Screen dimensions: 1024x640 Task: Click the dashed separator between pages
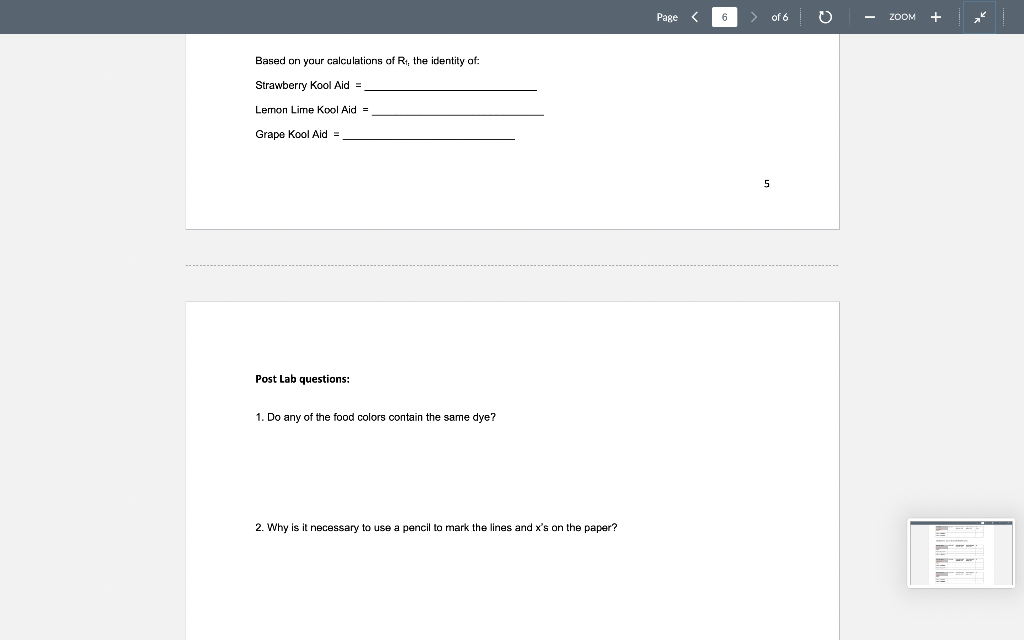tap(512, 265)
